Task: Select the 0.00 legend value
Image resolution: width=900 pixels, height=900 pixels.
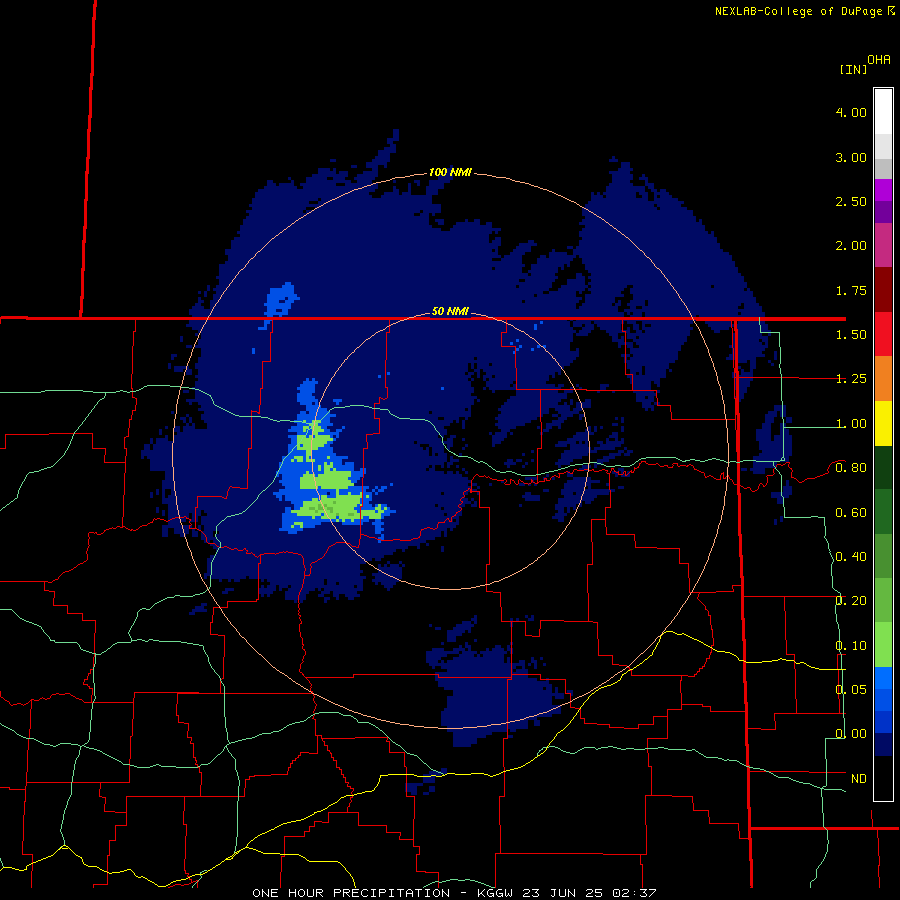Action: point(851,734)
